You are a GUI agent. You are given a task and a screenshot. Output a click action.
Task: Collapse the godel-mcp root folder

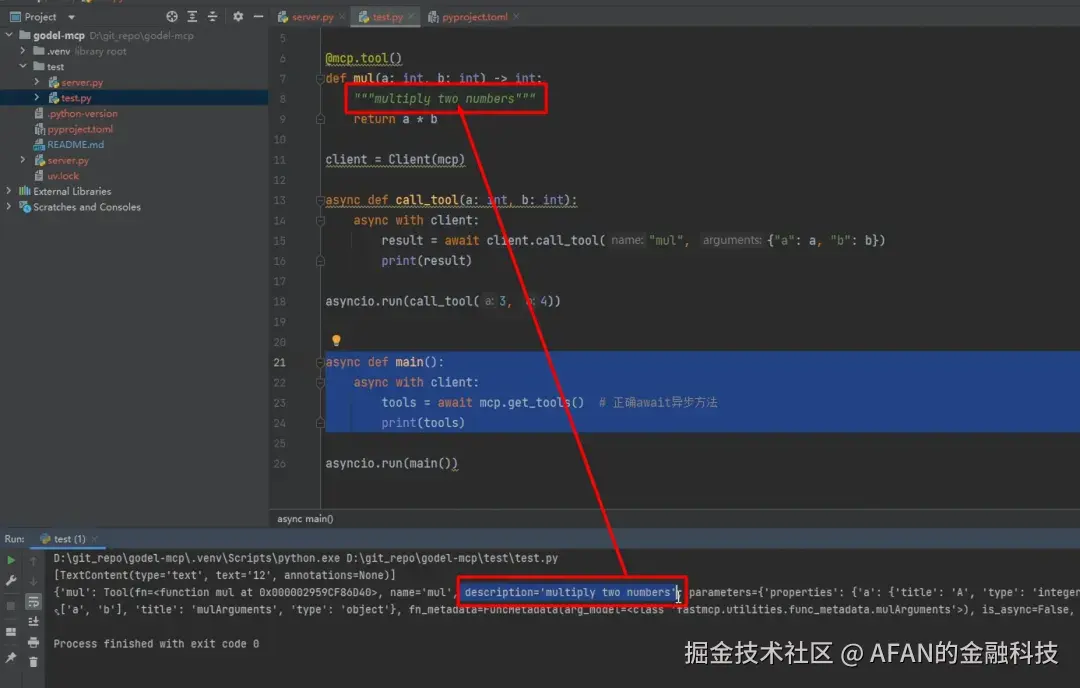pos(9,34)
